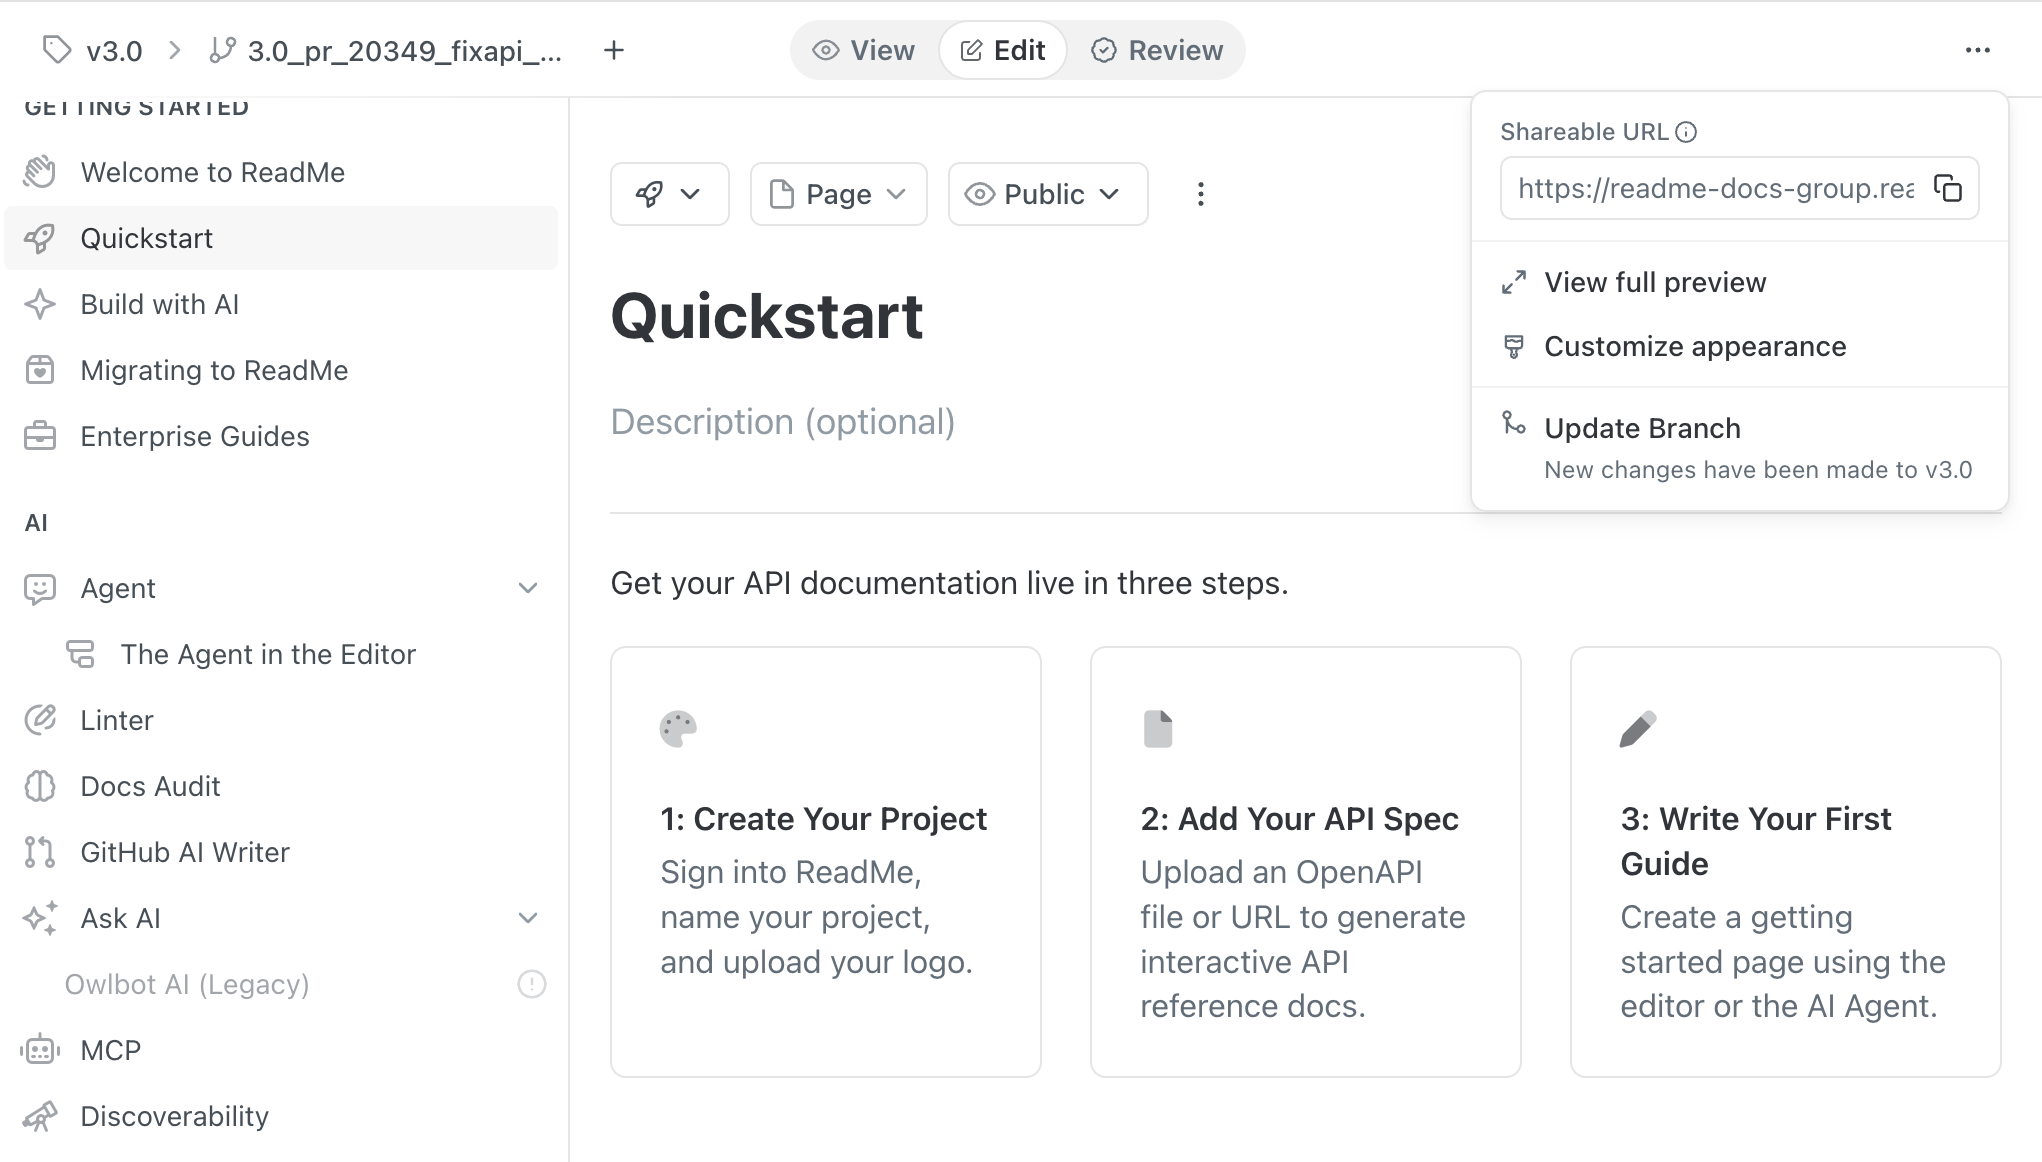This screenshot has height=1162, width=2042.
Task: Open the v3.0 version selector
Action: tap(95, 50)
